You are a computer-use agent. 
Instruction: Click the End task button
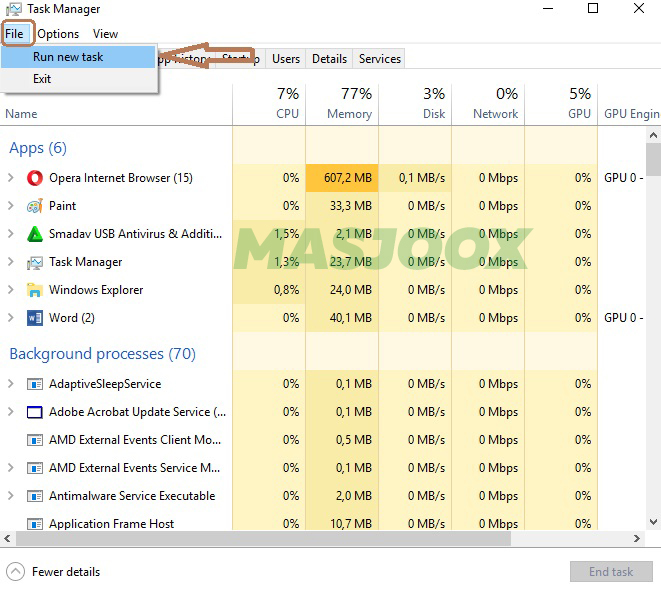click(611, 572)
